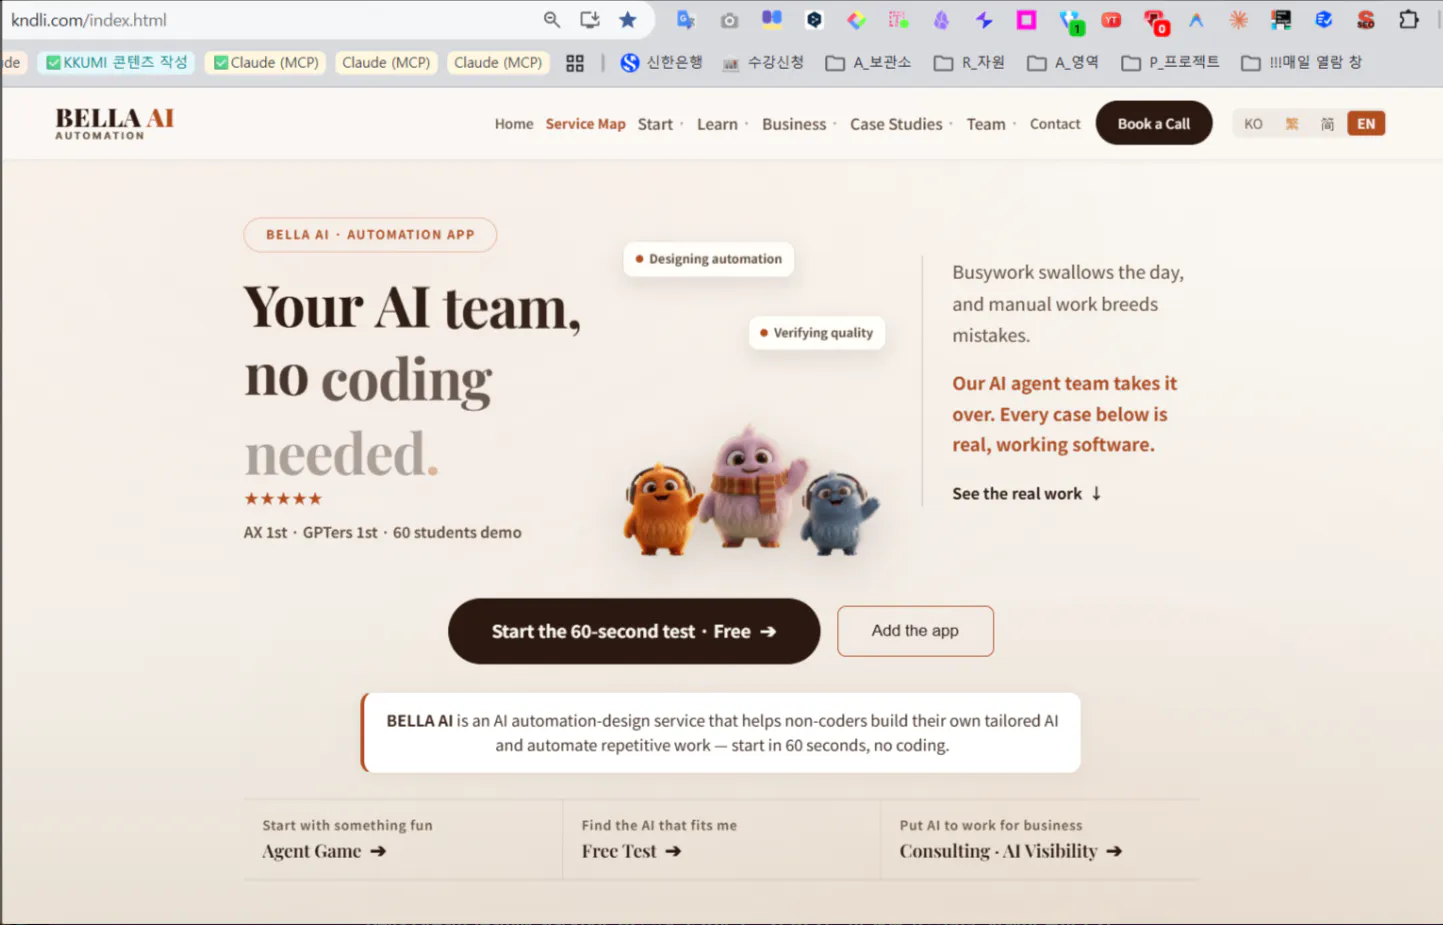Expand the Start navigation dropdown
This screenshot has height=925, width=1443.
[x=660, y=124]
